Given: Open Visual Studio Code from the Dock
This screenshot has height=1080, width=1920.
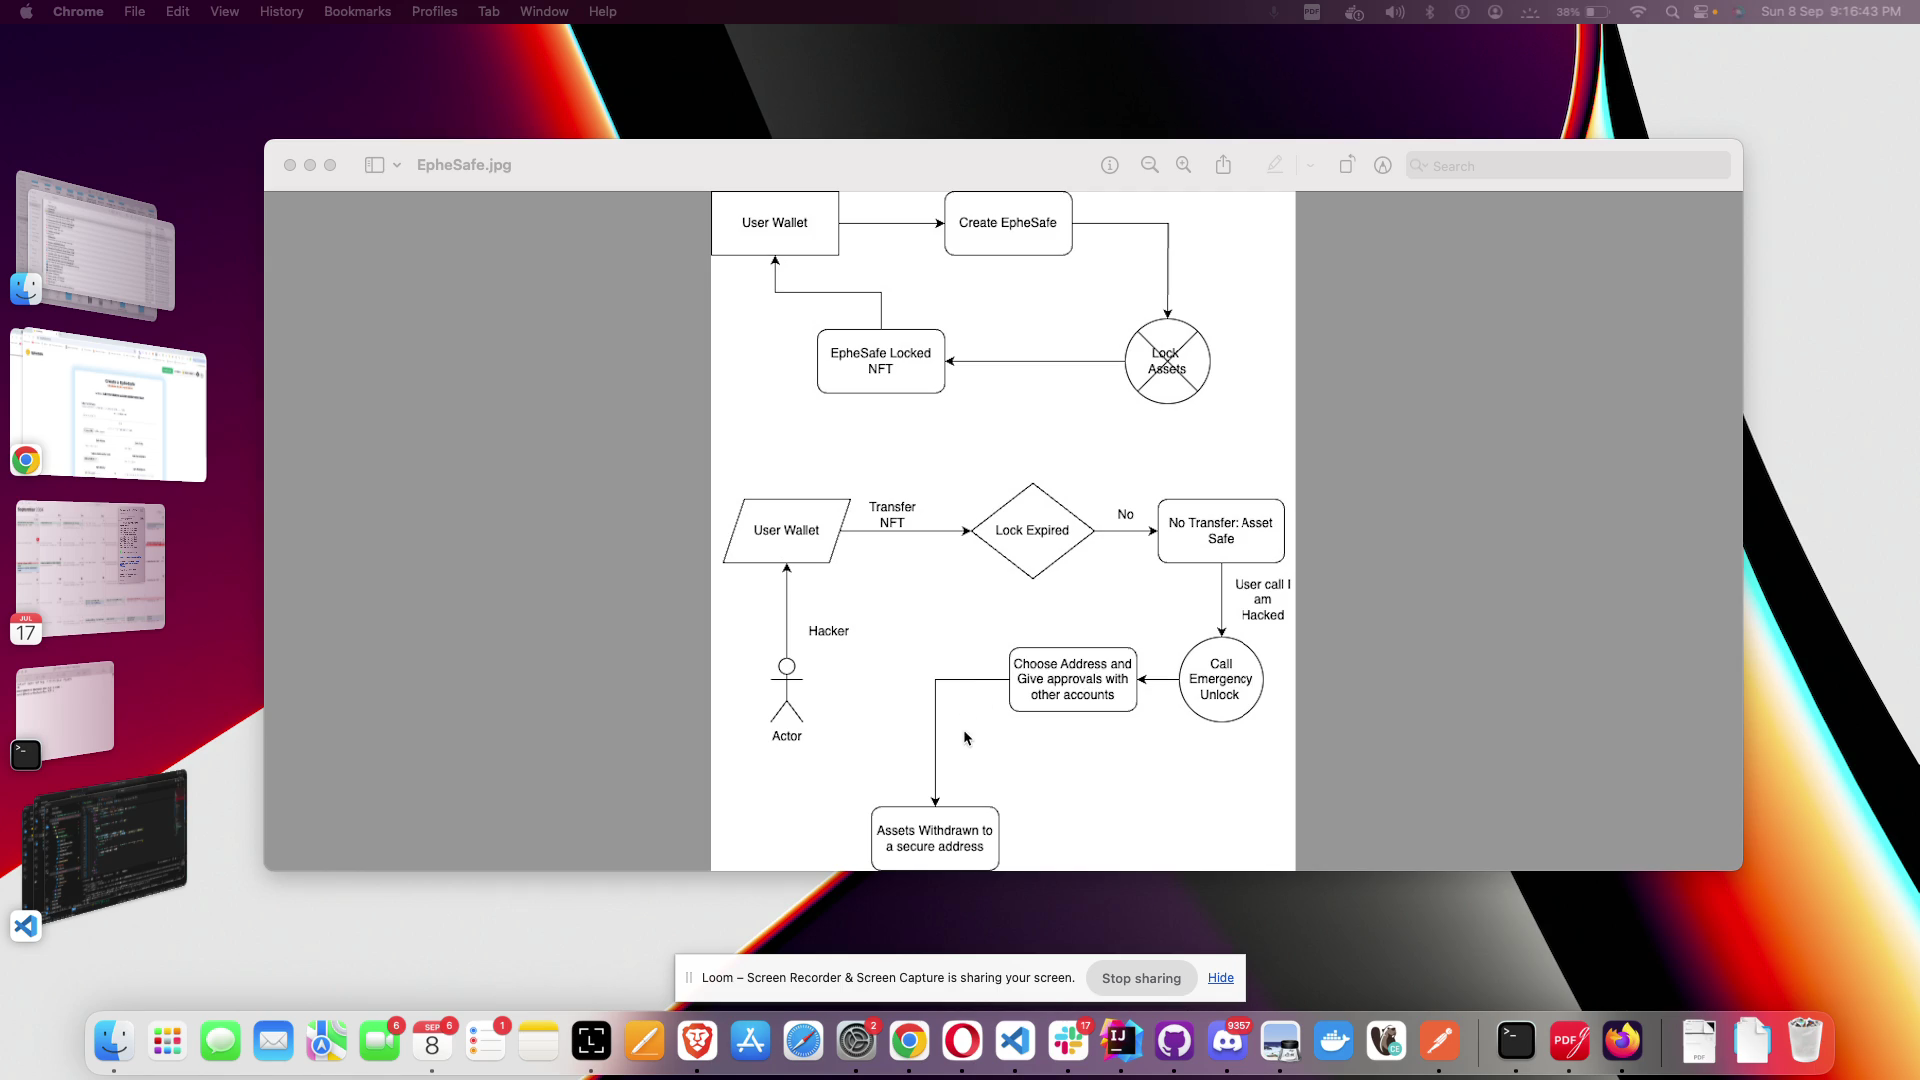Looking at the screenshot, I should 1015,1041.
